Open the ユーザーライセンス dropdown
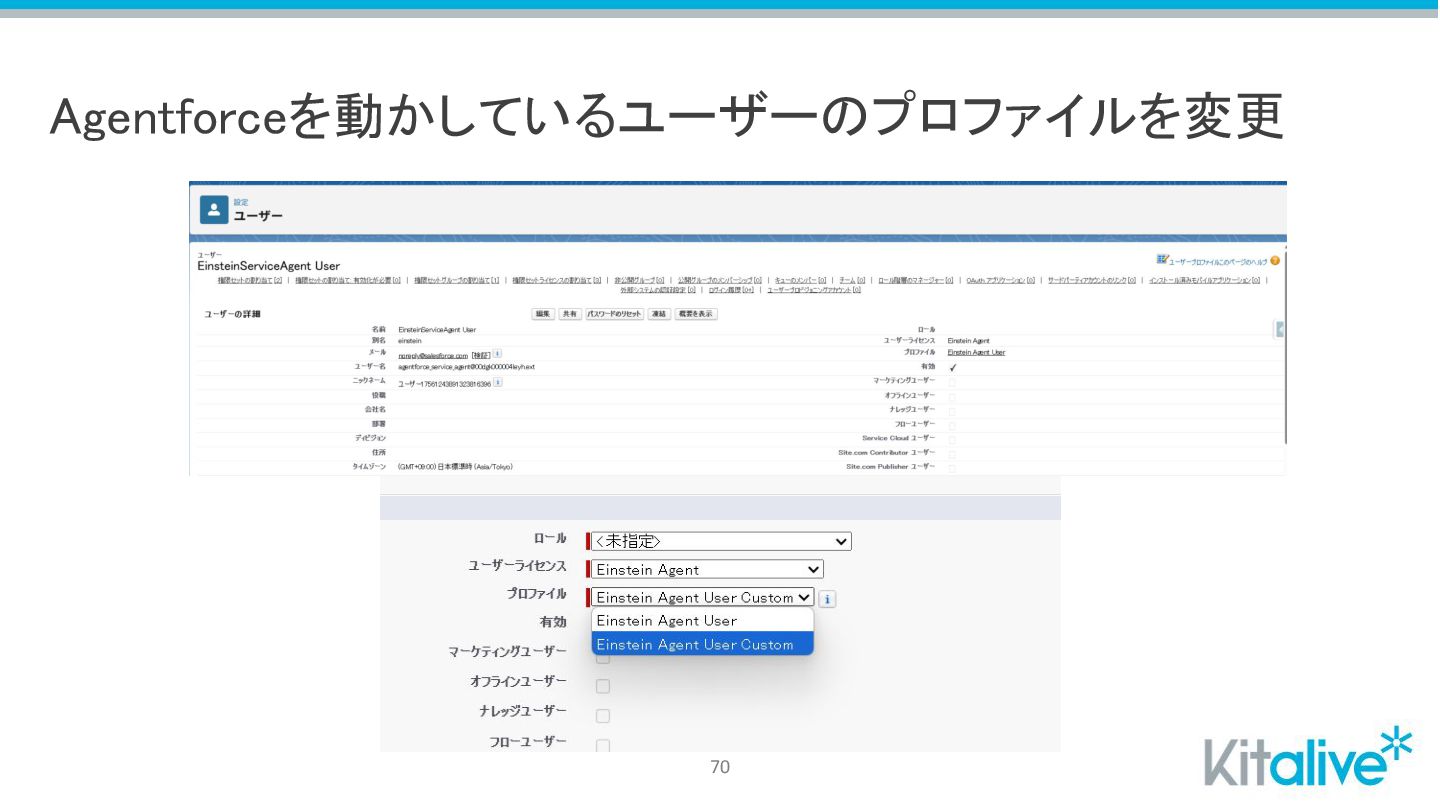Viewport: 1440px width, 810px height. coord(707,569)
